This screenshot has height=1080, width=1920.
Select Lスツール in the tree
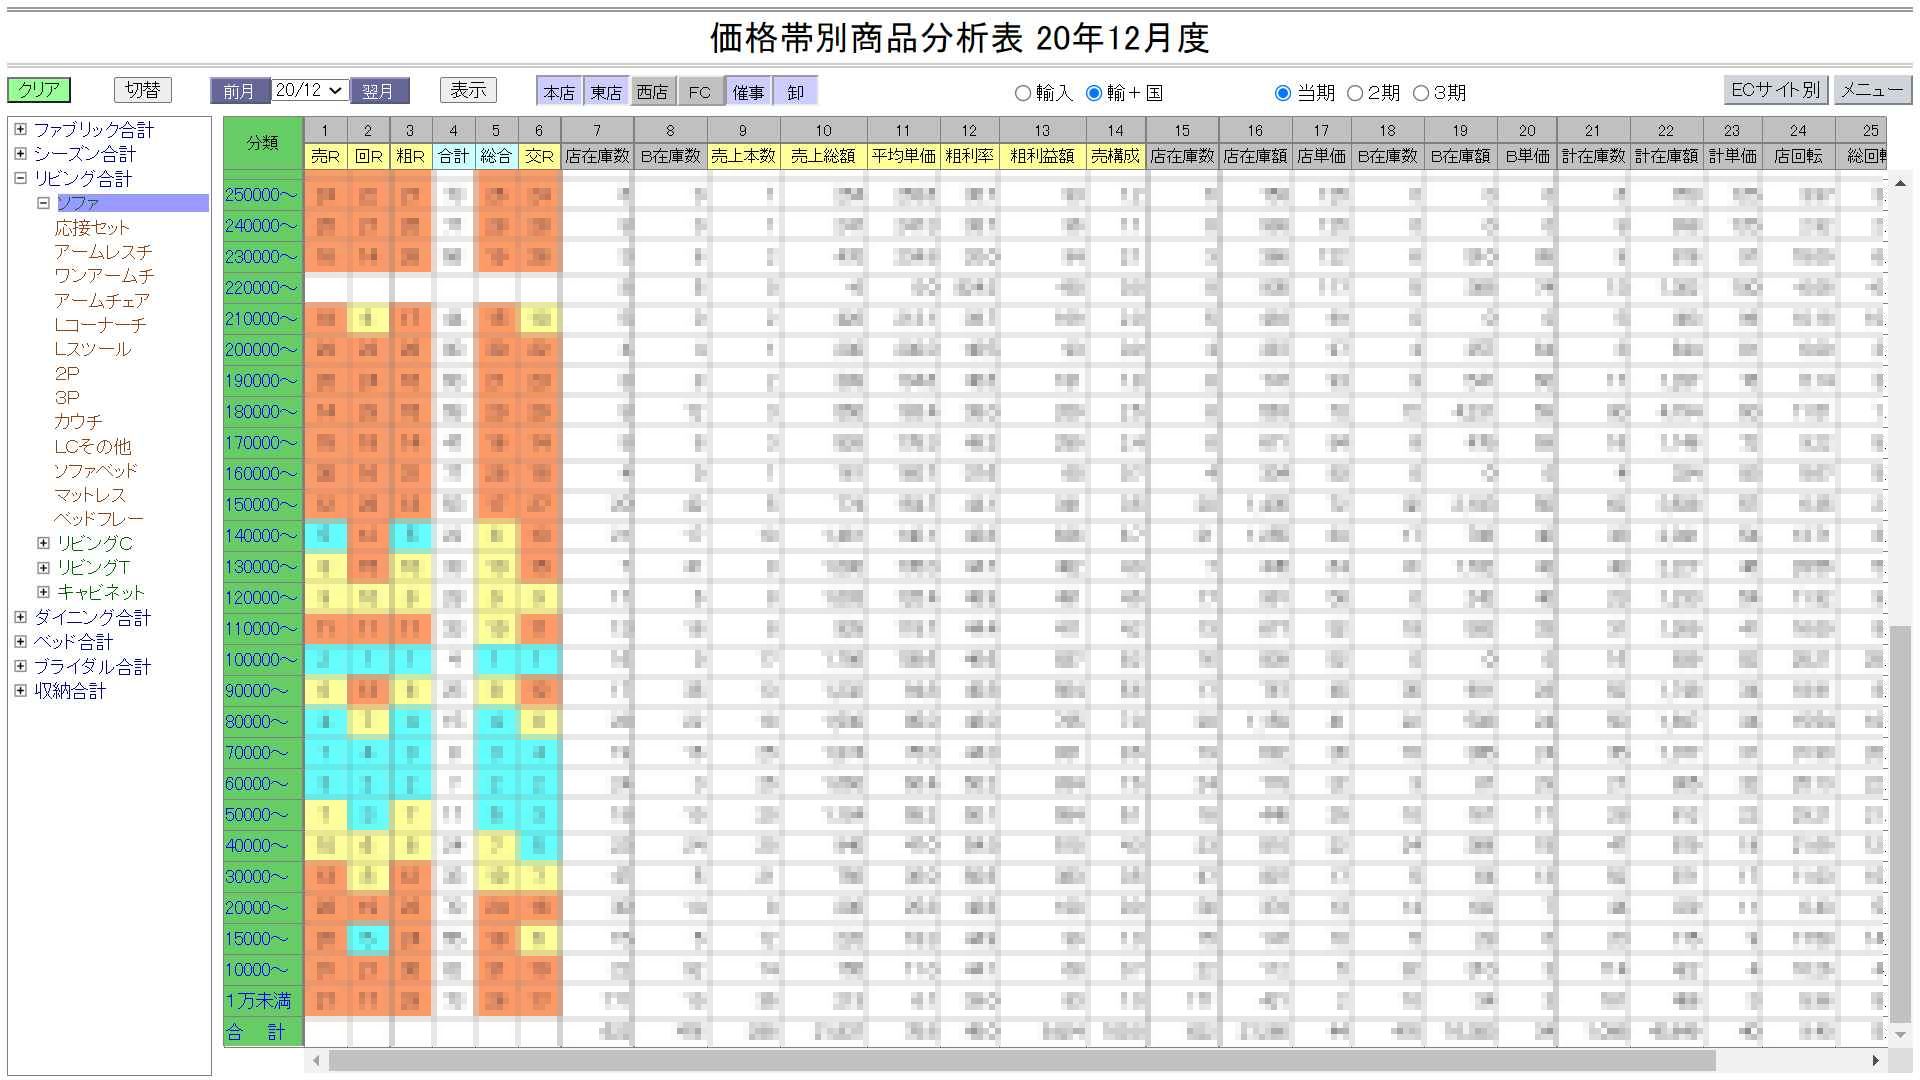coord(92,349)
